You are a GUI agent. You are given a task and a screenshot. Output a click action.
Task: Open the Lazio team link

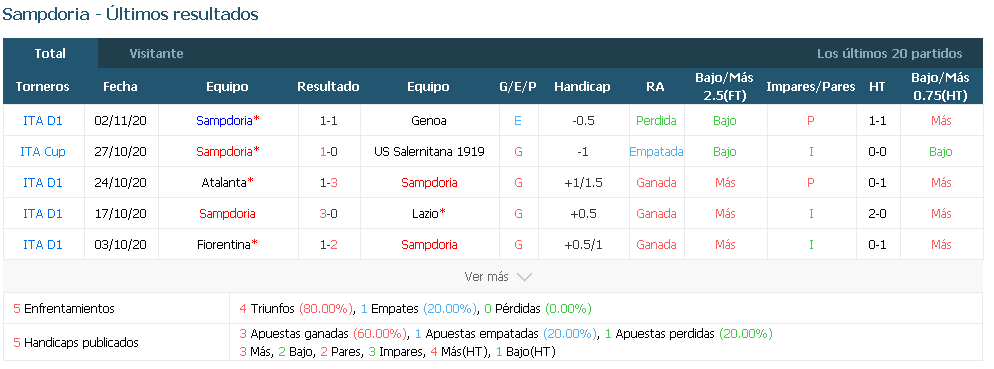[x=425, y=214]
